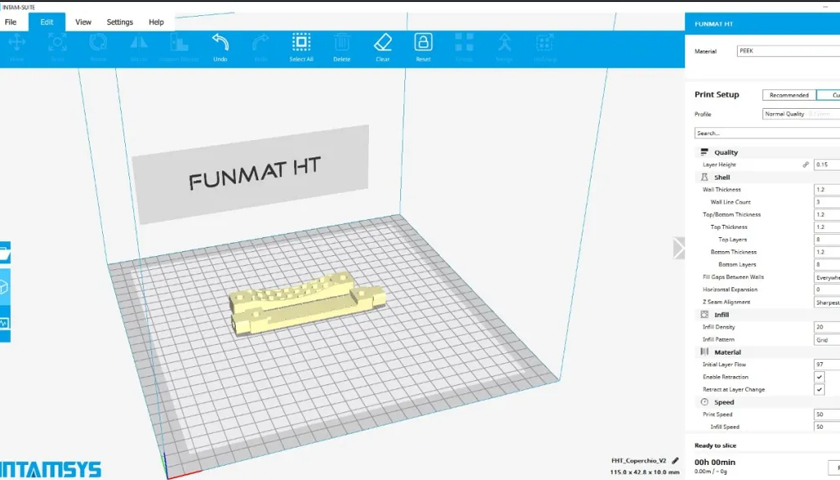Click the Select All toolbar icon
Image resolution: width=840 pixels, height=480 pixels.
point(301,43)
